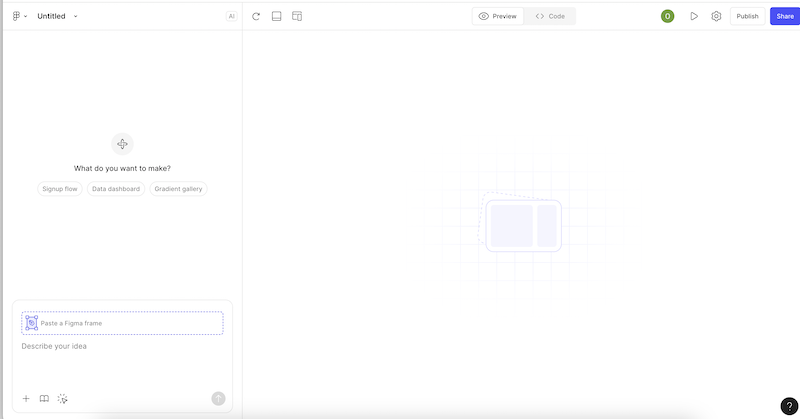Viewport: 800px width, 419px height.
Task: Choose the Data dashboard suggestion
Action: [x=116, y=189]
